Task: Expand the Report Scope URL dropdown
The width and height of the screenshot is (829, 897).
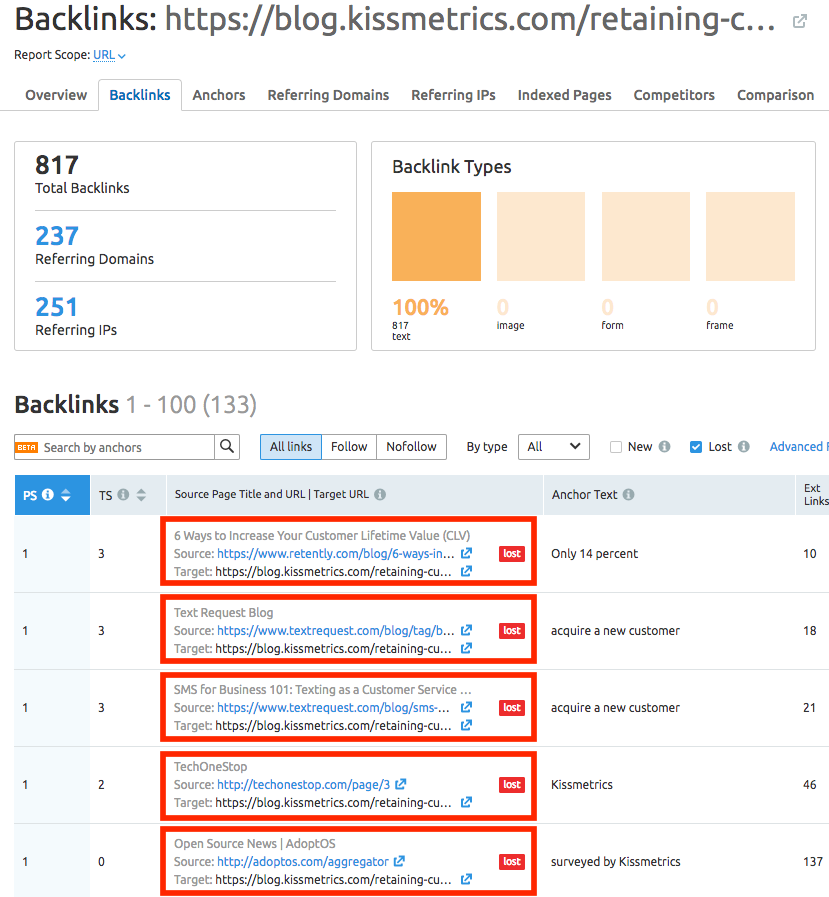Action: 109,55
